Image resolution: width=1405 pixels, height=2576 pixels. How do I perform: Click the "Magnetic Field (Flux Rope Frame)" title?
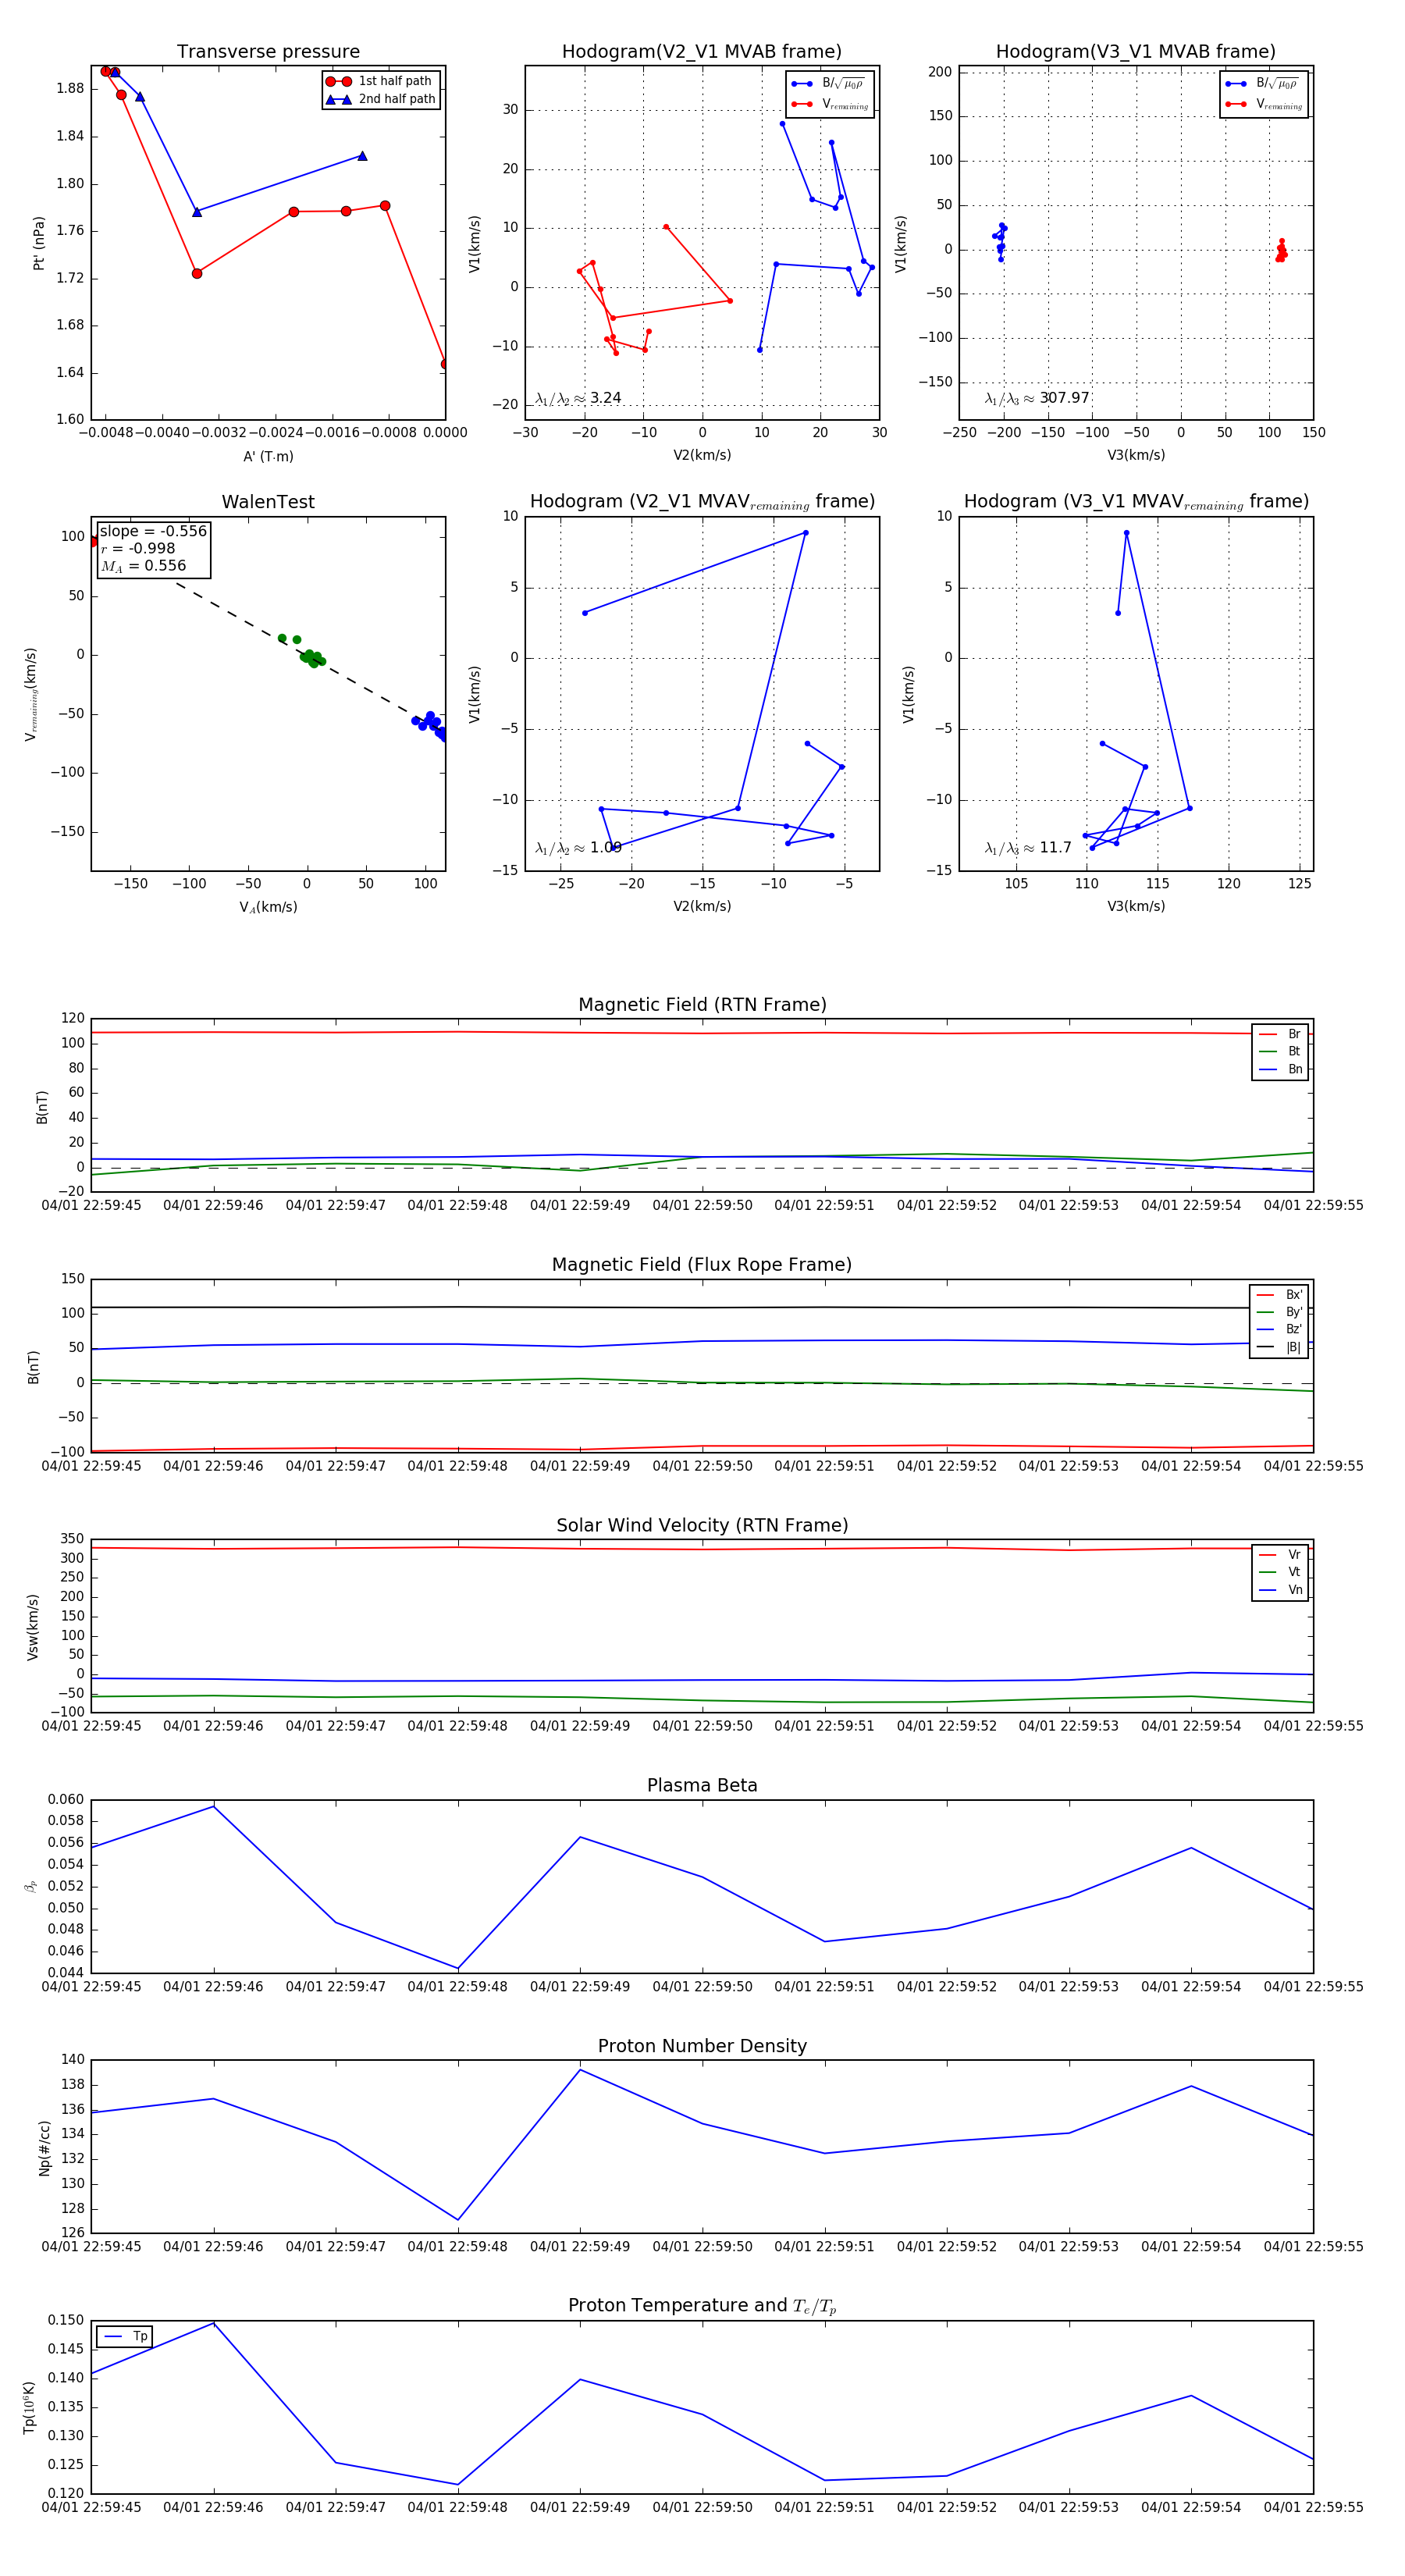pos(702,1264)
